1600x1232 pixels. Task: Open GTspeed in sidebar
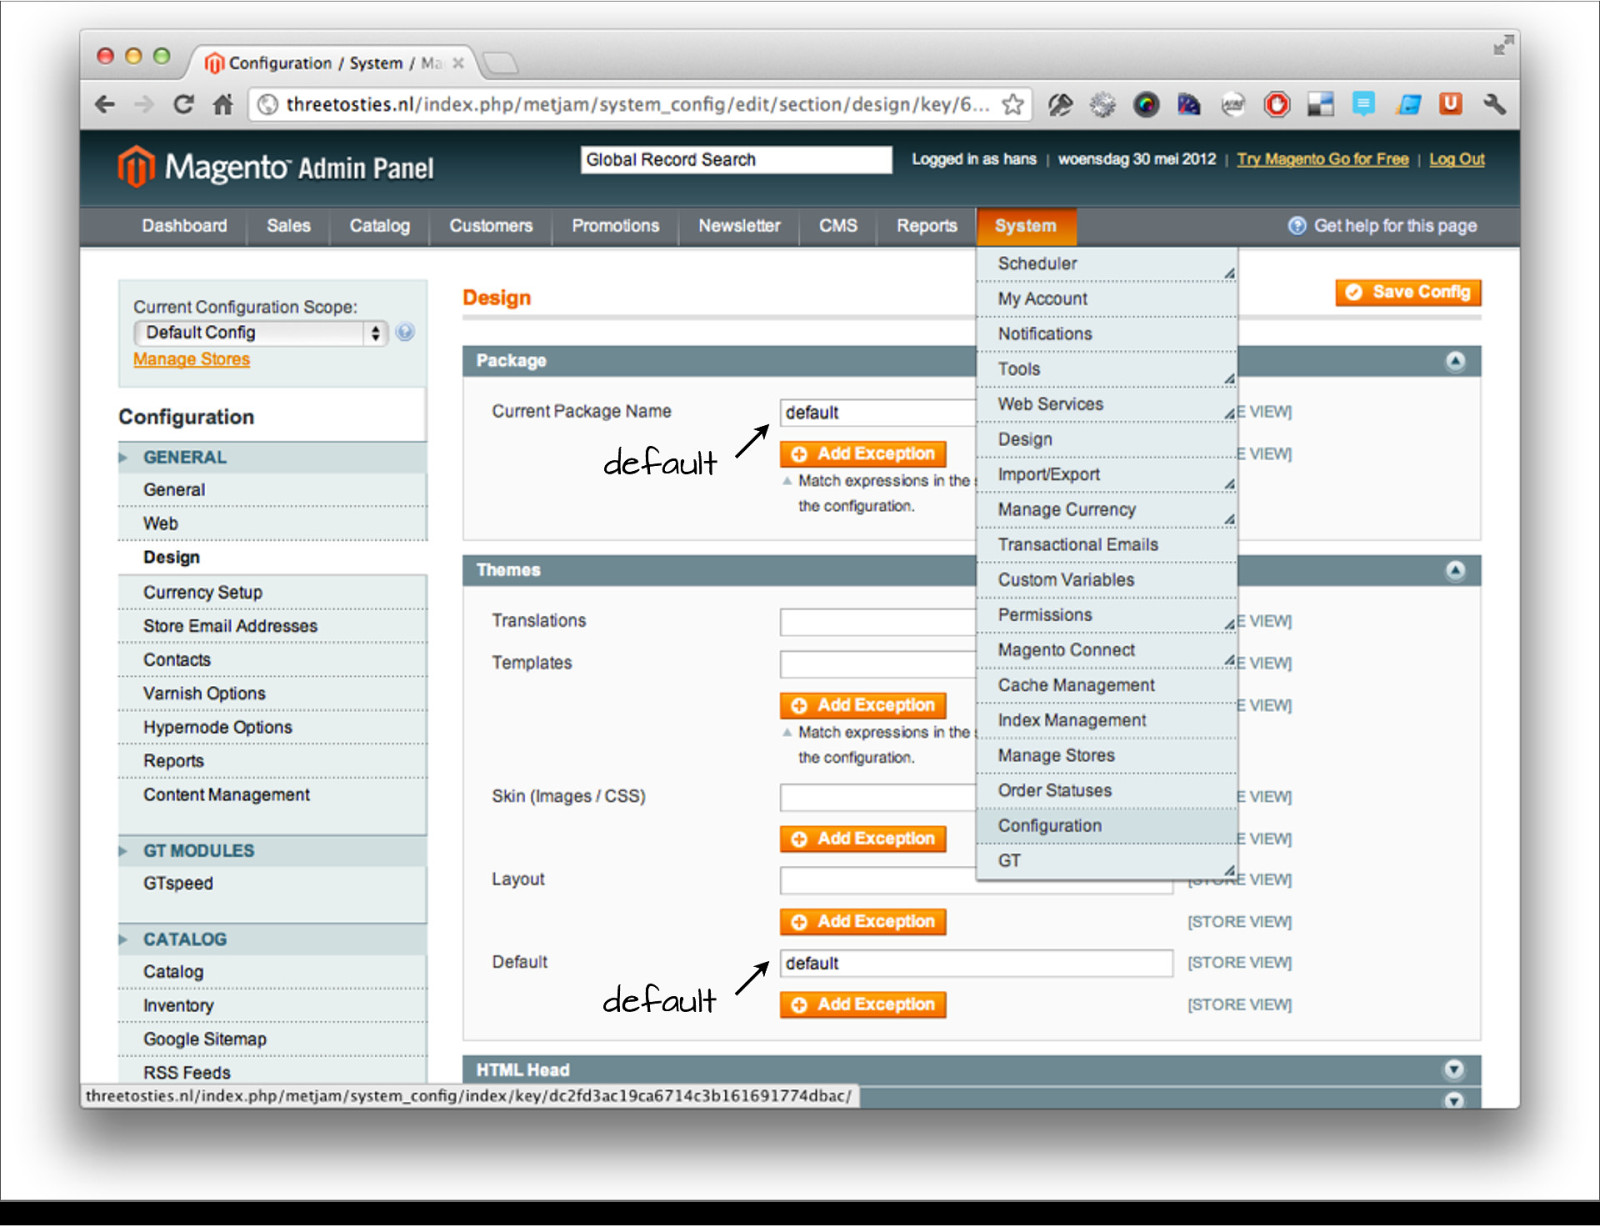(272, 884)
